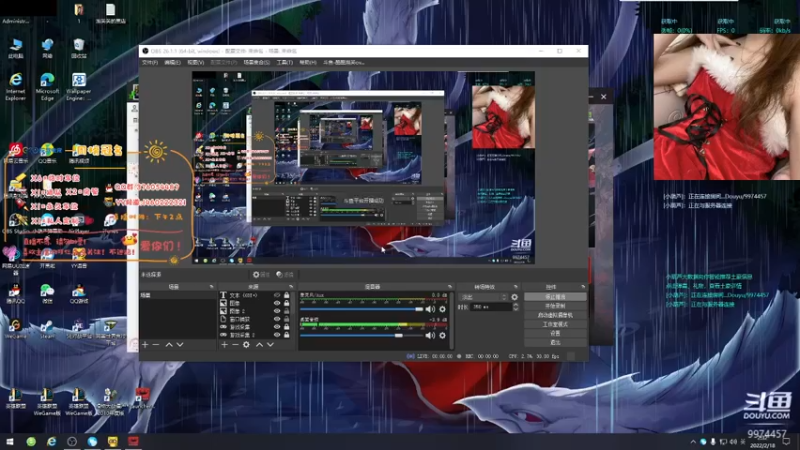Click the 工作室模式 studio mode button

coord(555,324)
